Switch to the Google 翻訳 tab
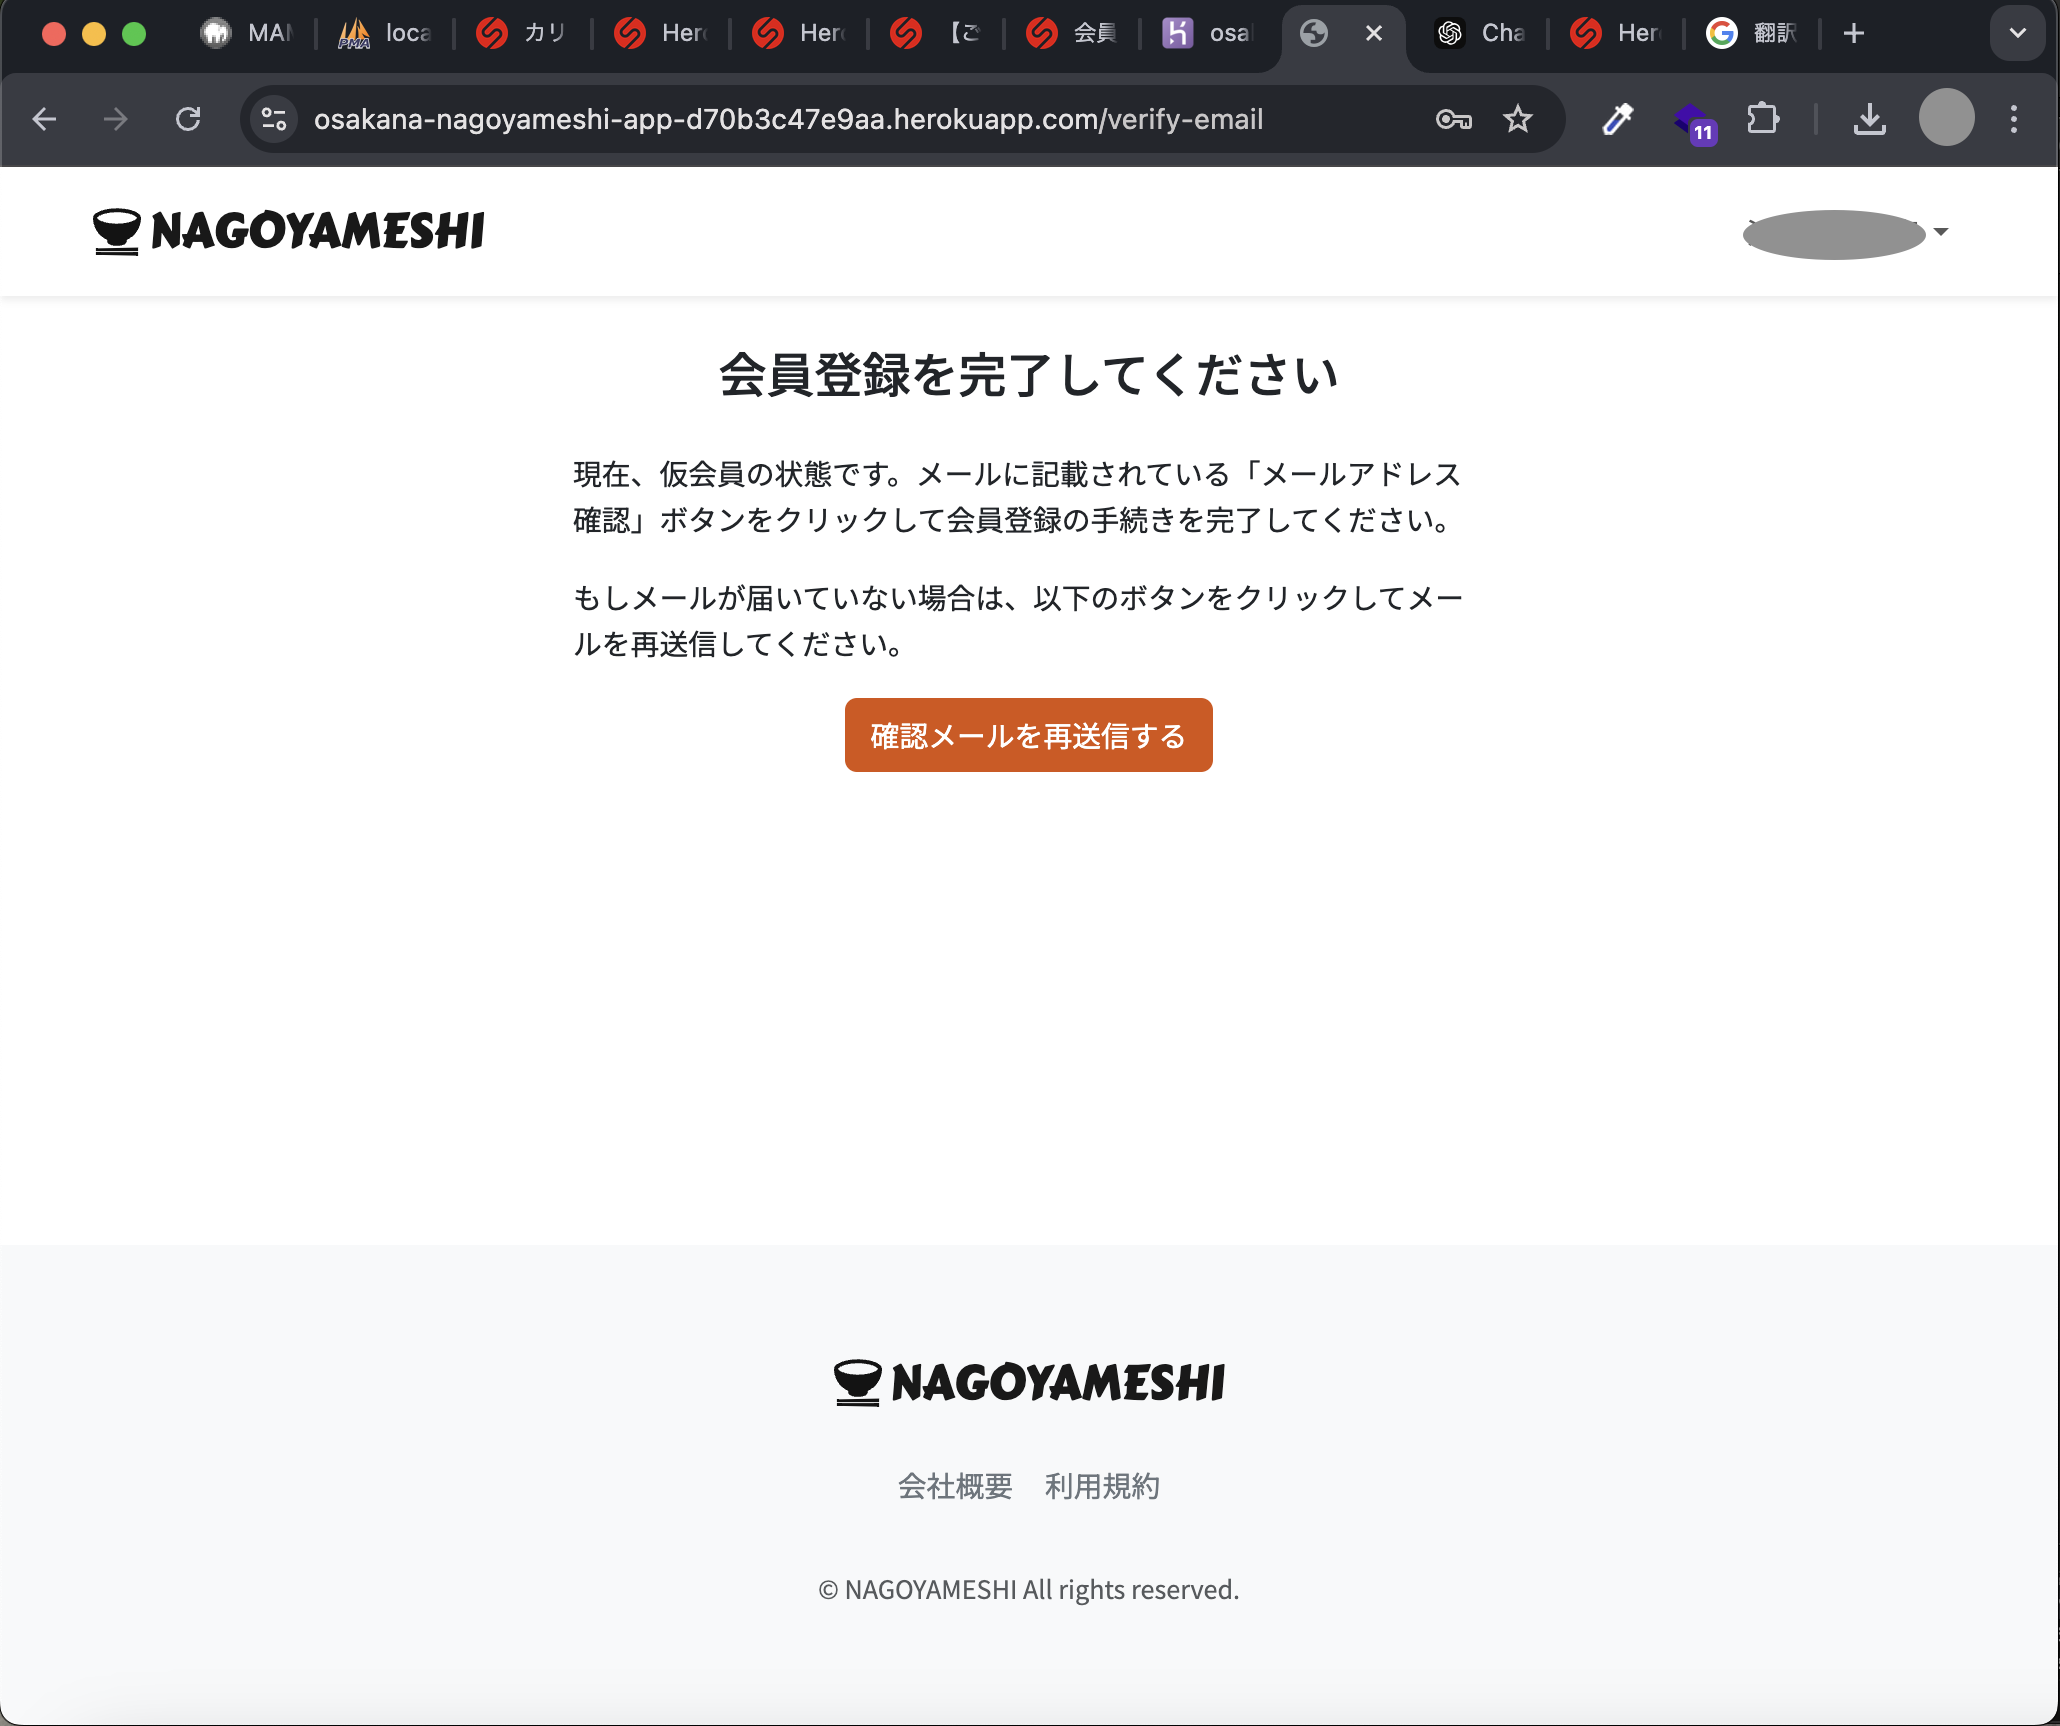Screen dimensions: 2060x1726 (x=1752, y=33)
